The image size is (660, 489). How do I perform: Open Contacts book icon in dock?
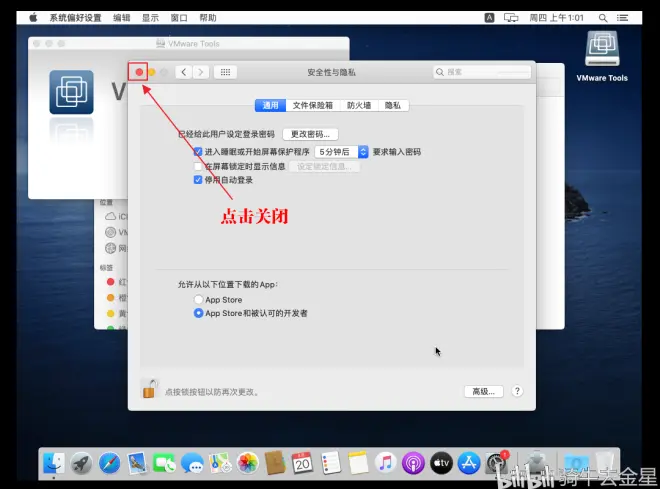[x=275, y=463]
